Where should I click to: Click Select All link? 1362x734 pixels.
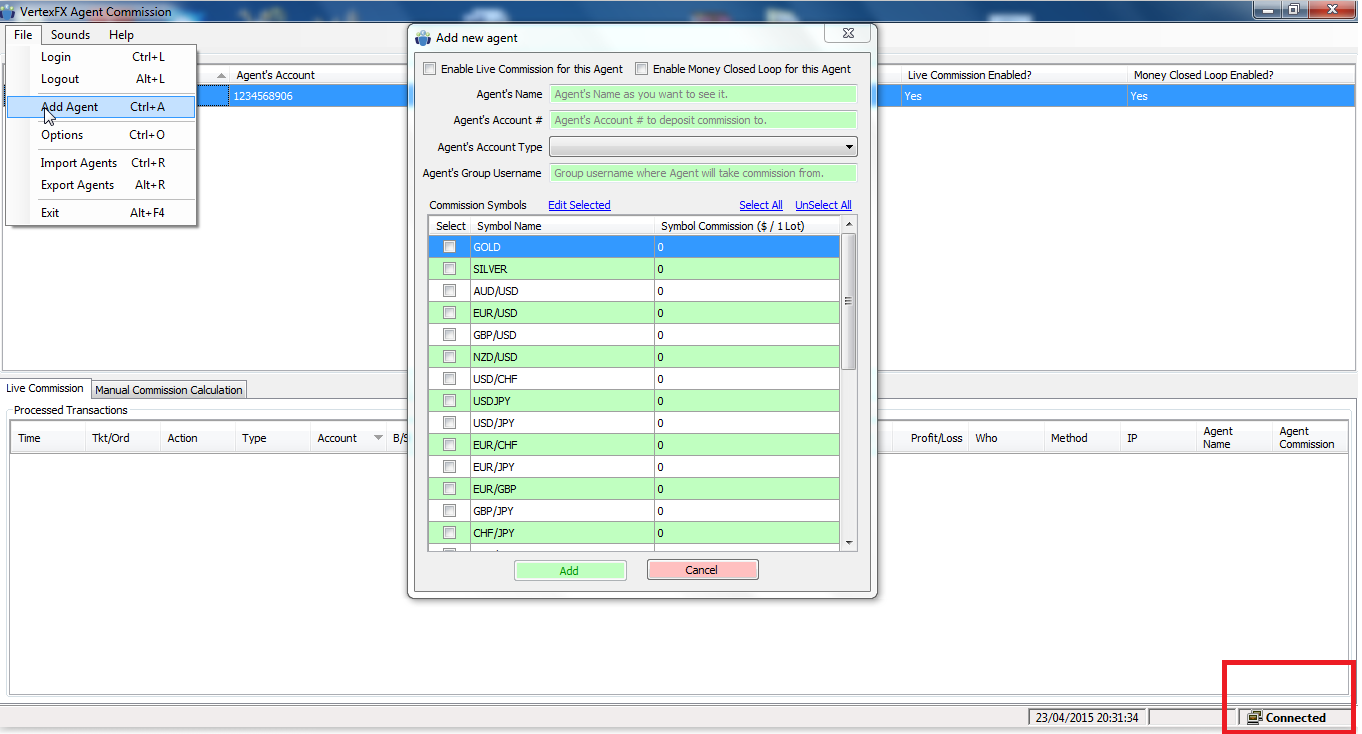tap(761, 205)
